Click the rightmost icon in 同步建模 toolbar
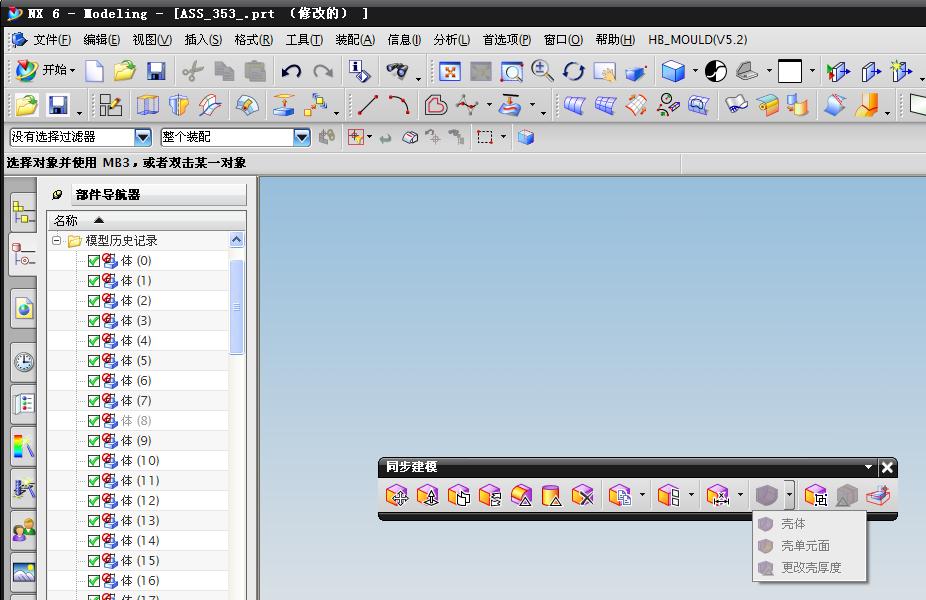The image size is (926, 600). coord(878,495)
